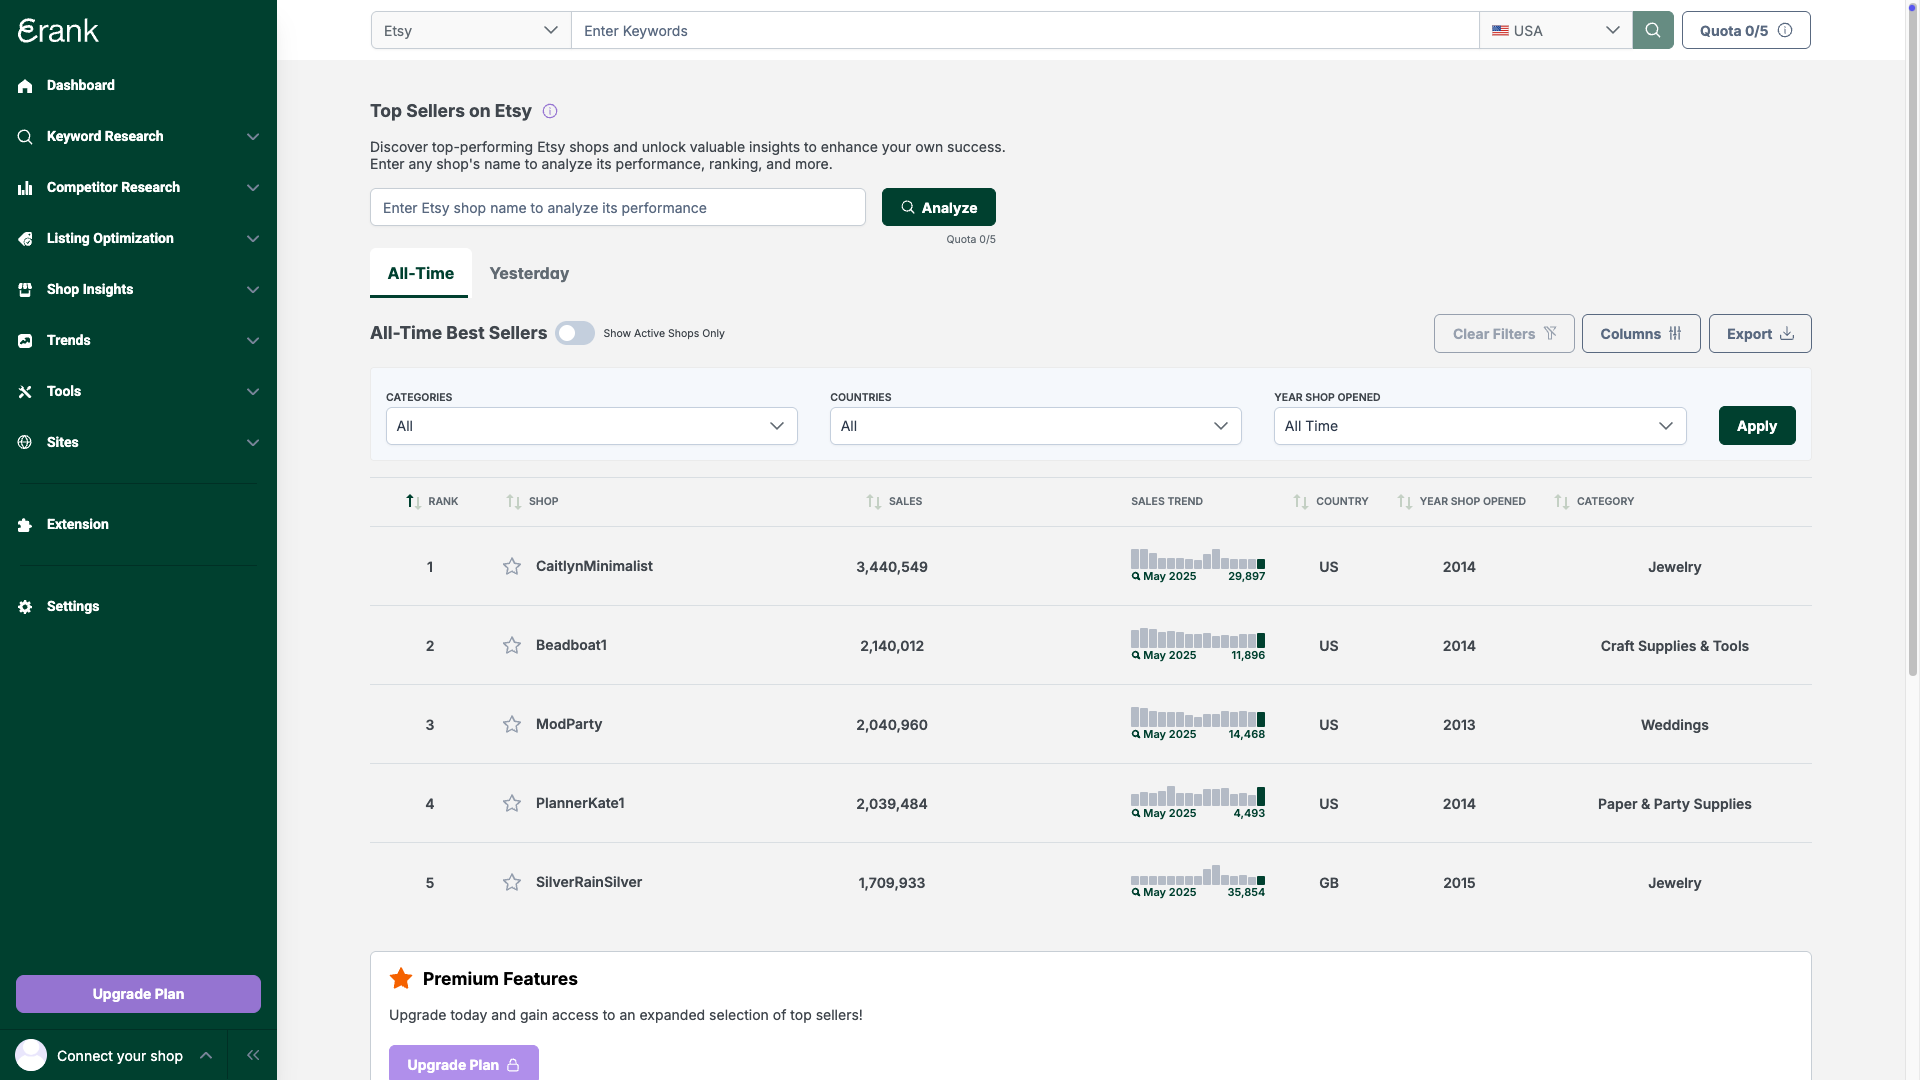Click the Analyze button
Image resolution: width=1920 pixels, height=1080 pixels.
pos(938,208)
